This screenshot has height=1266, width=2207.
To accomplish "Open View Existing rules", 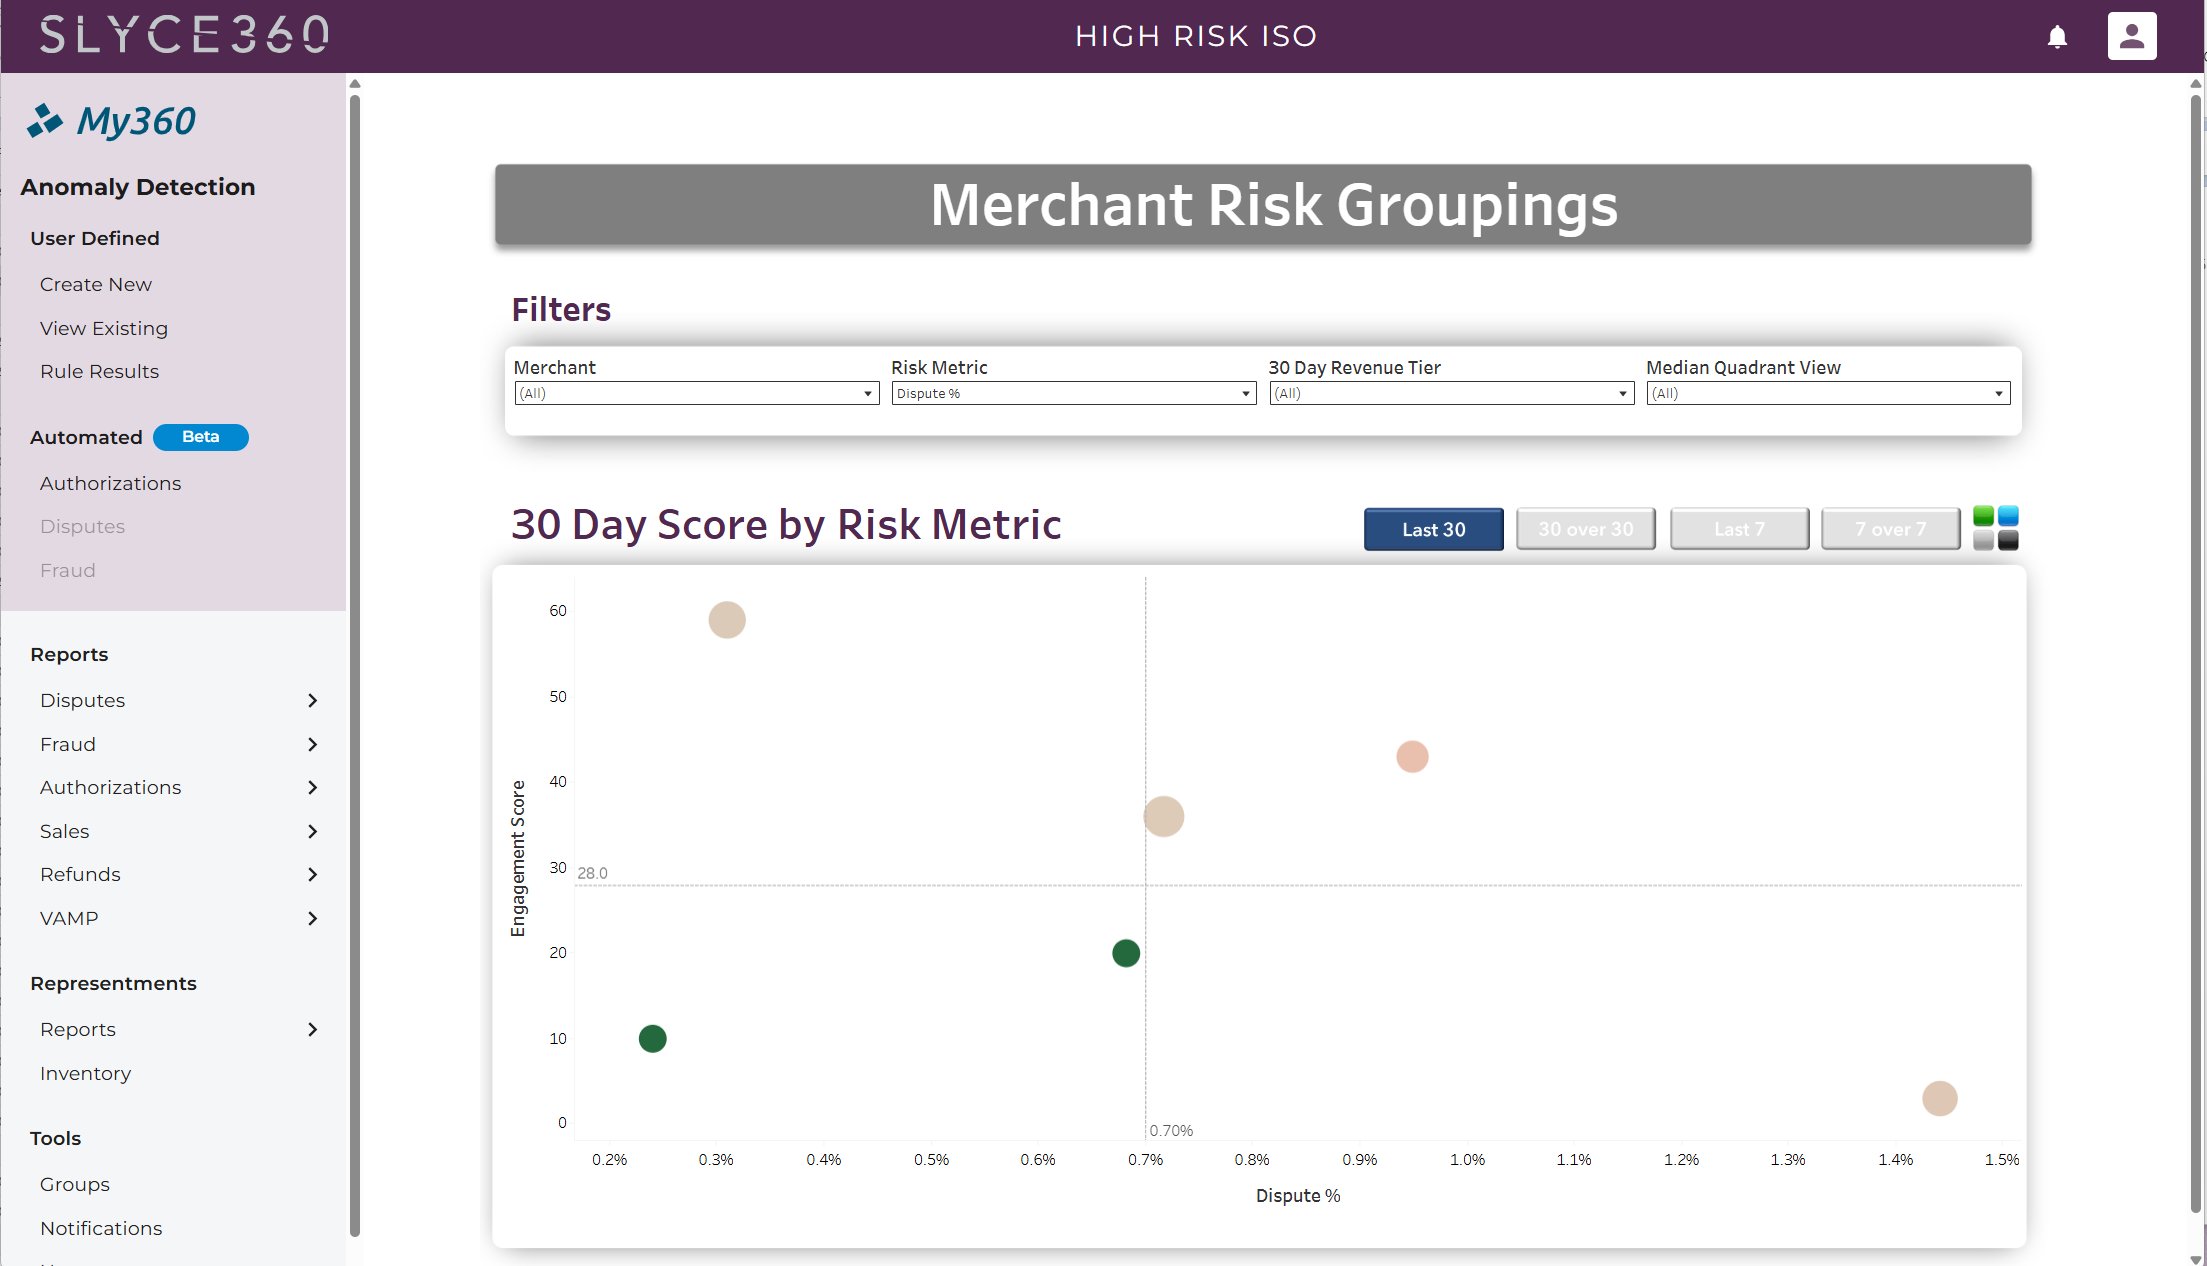I will click(x=104, y=329).
